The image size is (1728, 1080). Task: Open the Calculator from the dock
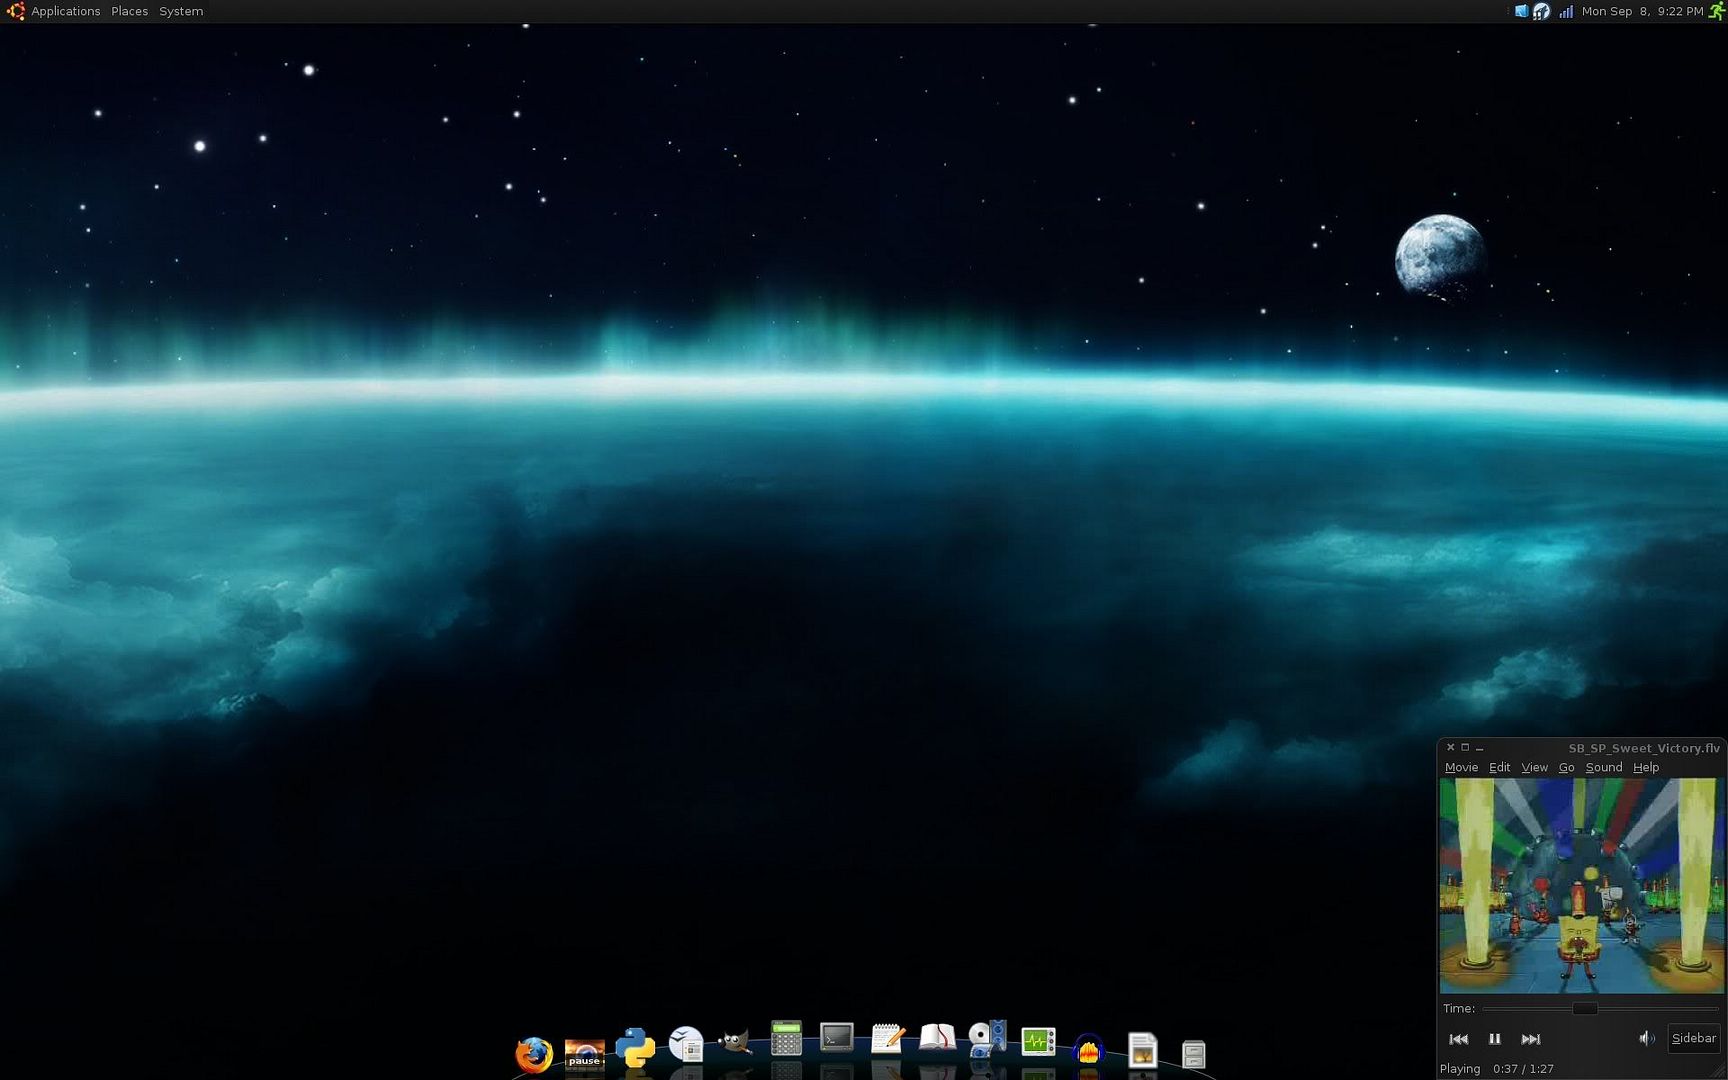786,1038
